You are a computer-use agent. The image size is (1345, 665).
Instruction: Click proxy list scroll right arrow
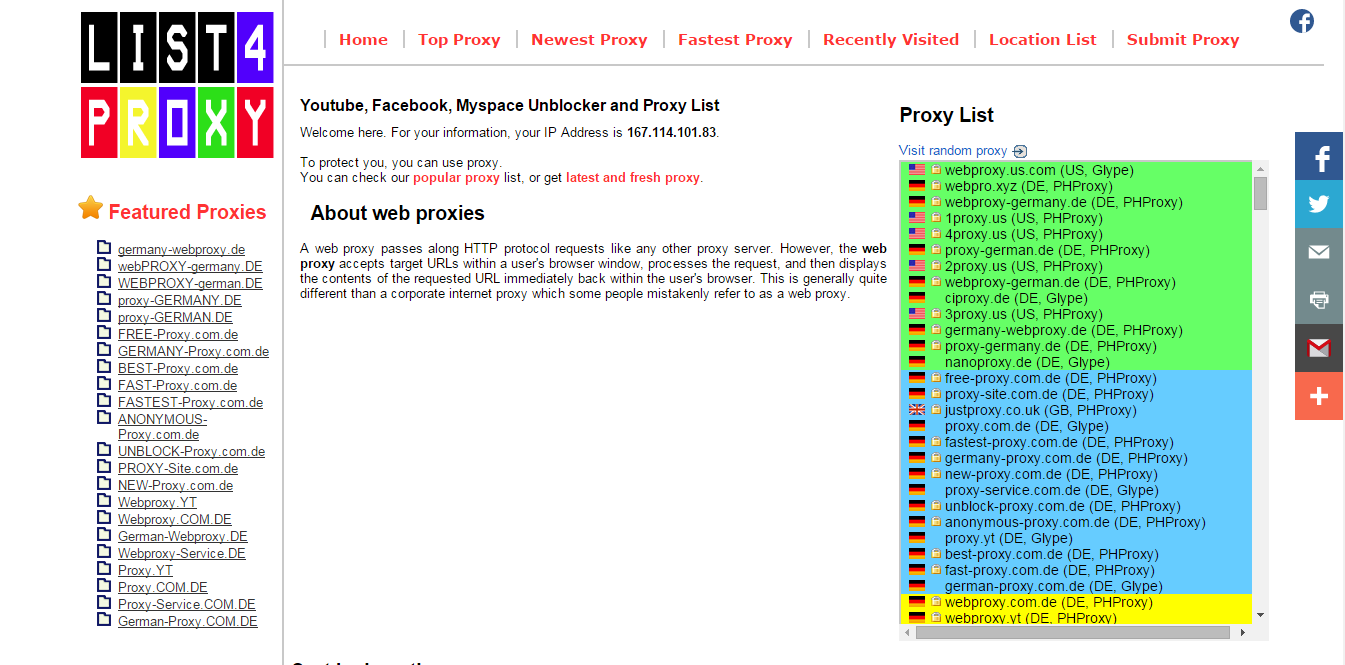click(1243, 632)
